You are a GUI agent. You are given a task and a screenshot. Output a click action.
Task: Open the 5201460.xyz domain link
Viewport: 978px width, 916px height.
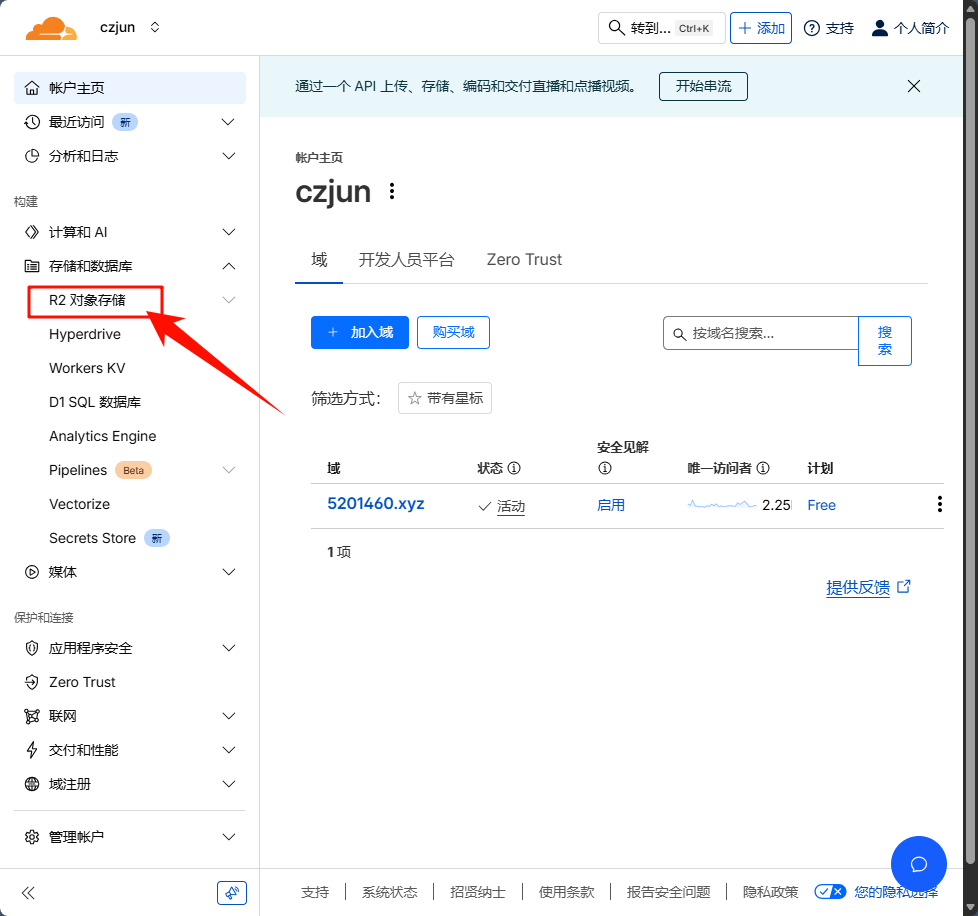coord(376,504)
